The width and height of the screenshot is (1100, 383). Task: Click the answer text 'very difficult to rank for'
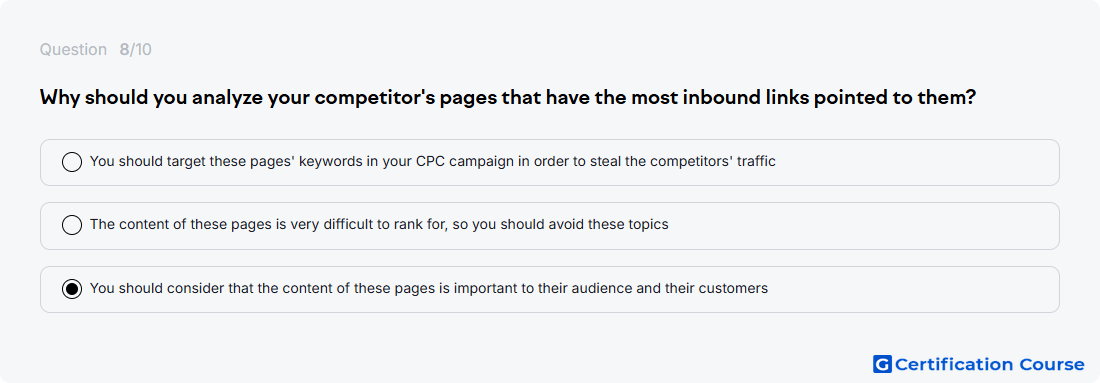(x=379, y=224)
